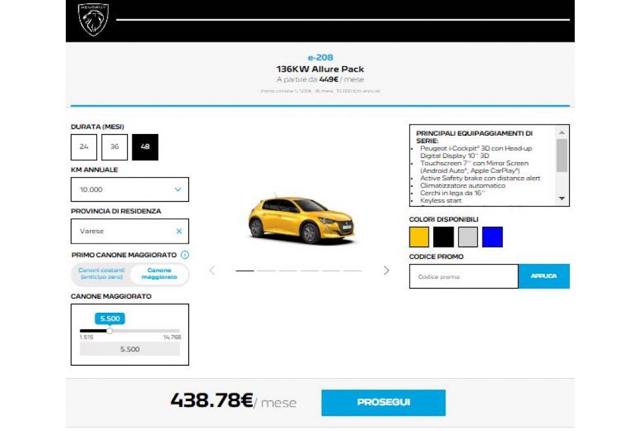Viewport: 640px width, 431px height.
Task: Choose Canoni costanti (anticipo zero) option
Action: (101, 274)
